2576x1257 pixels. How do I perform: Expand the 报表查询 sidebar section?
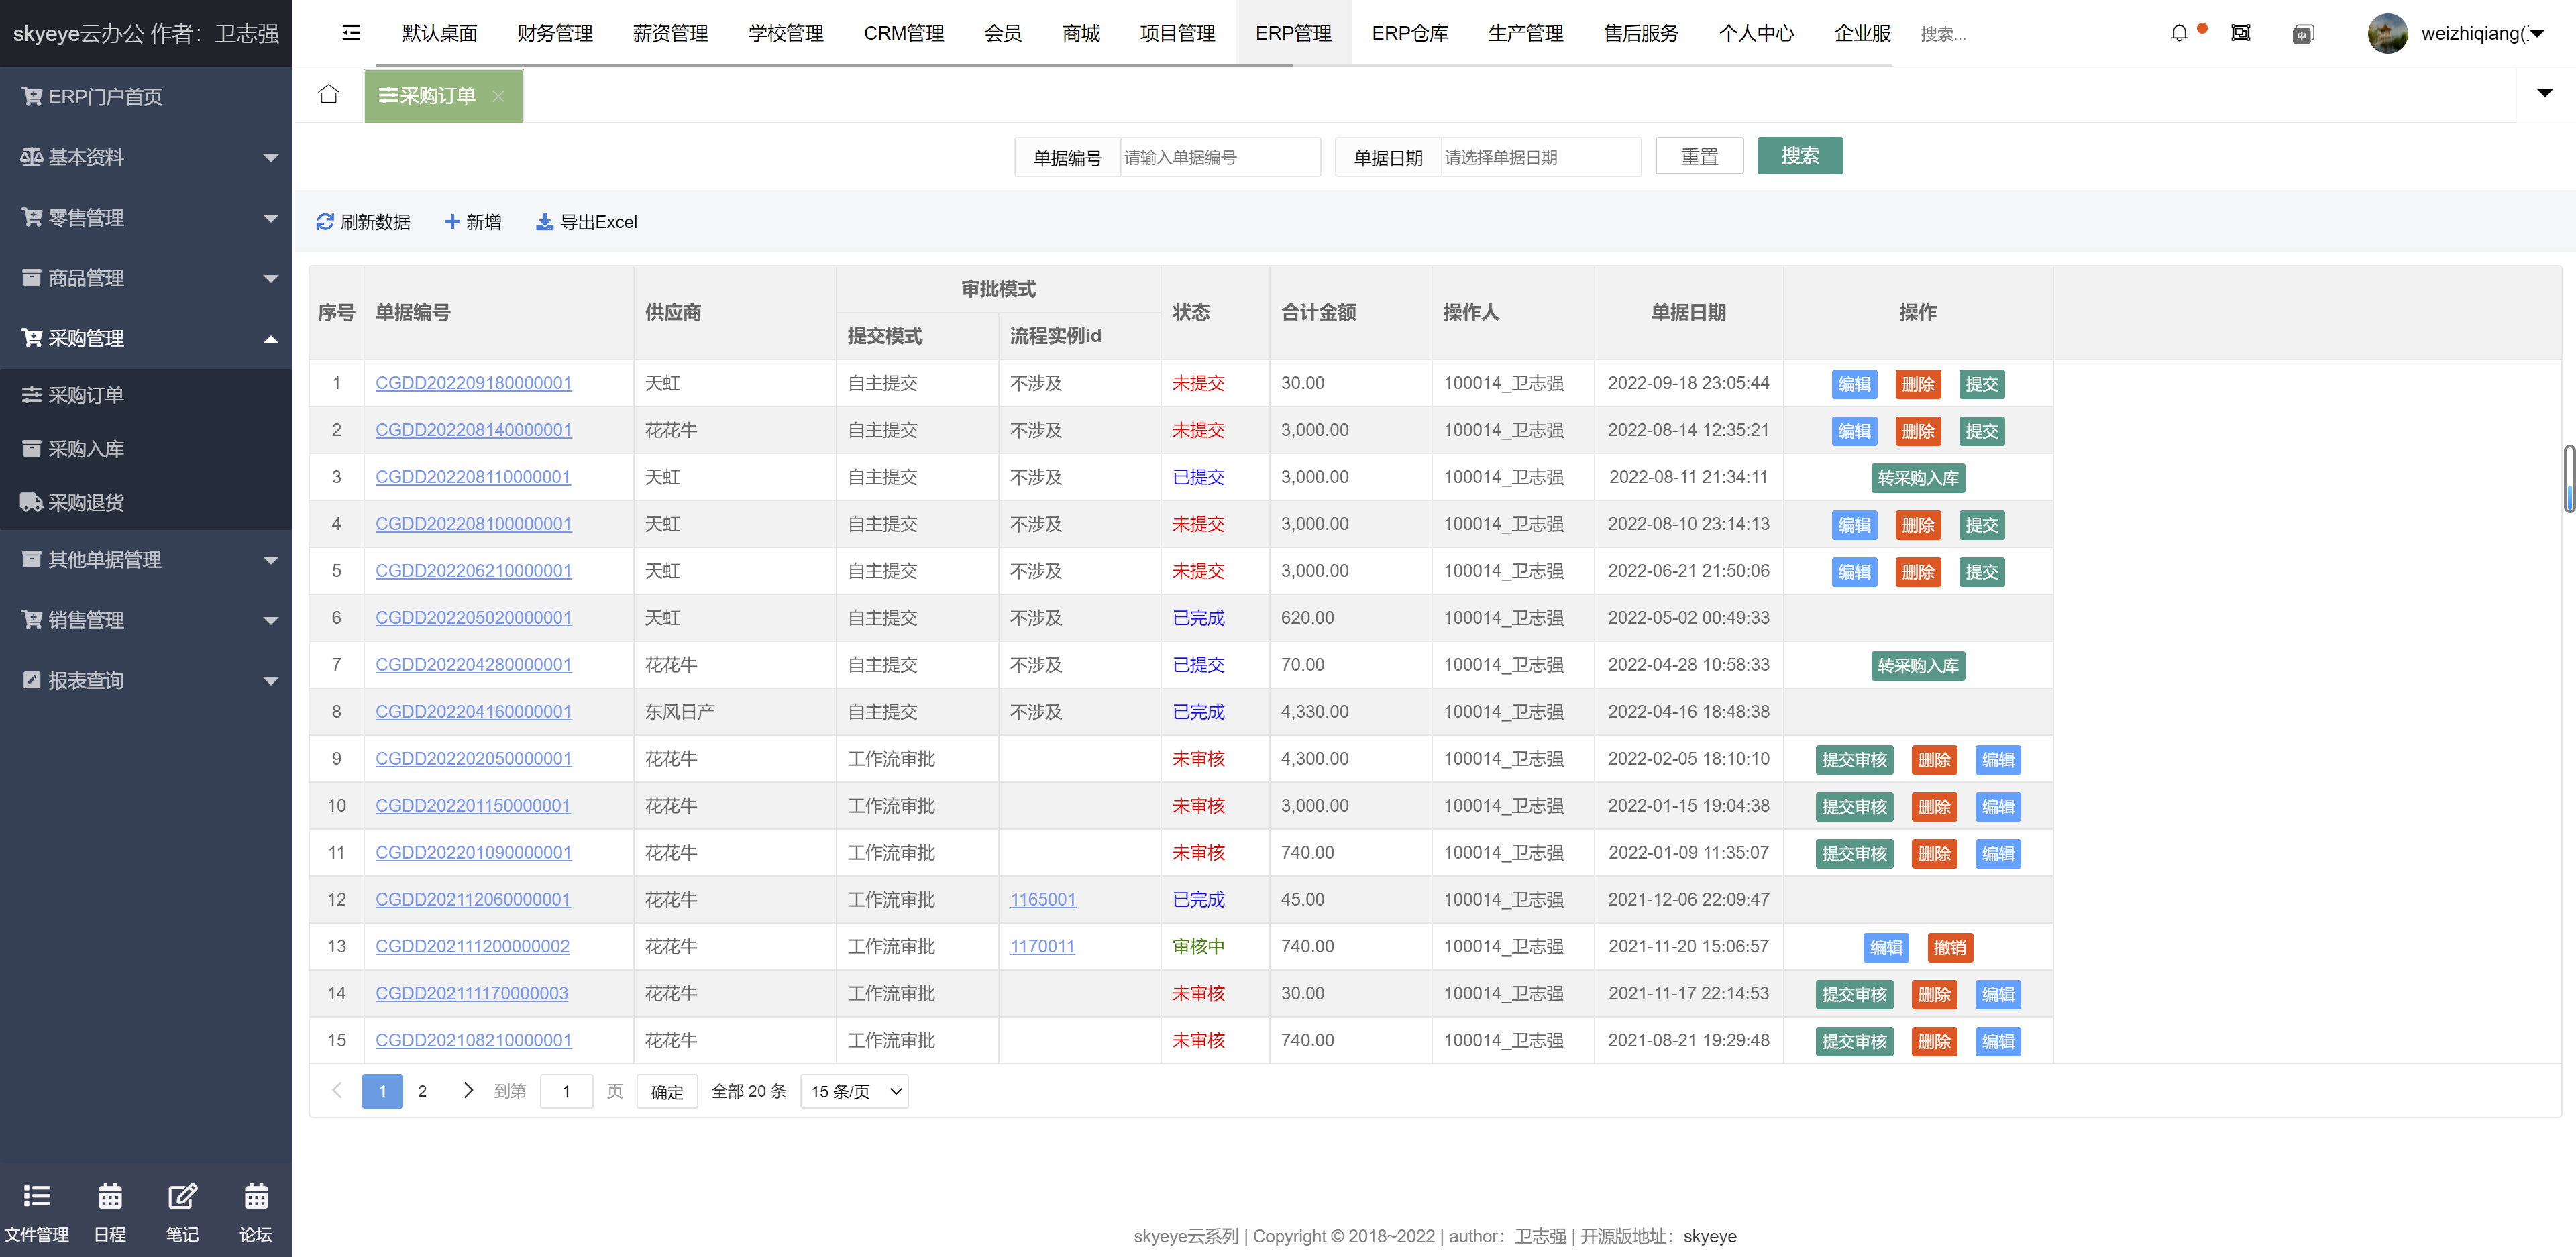click(148, 679)
